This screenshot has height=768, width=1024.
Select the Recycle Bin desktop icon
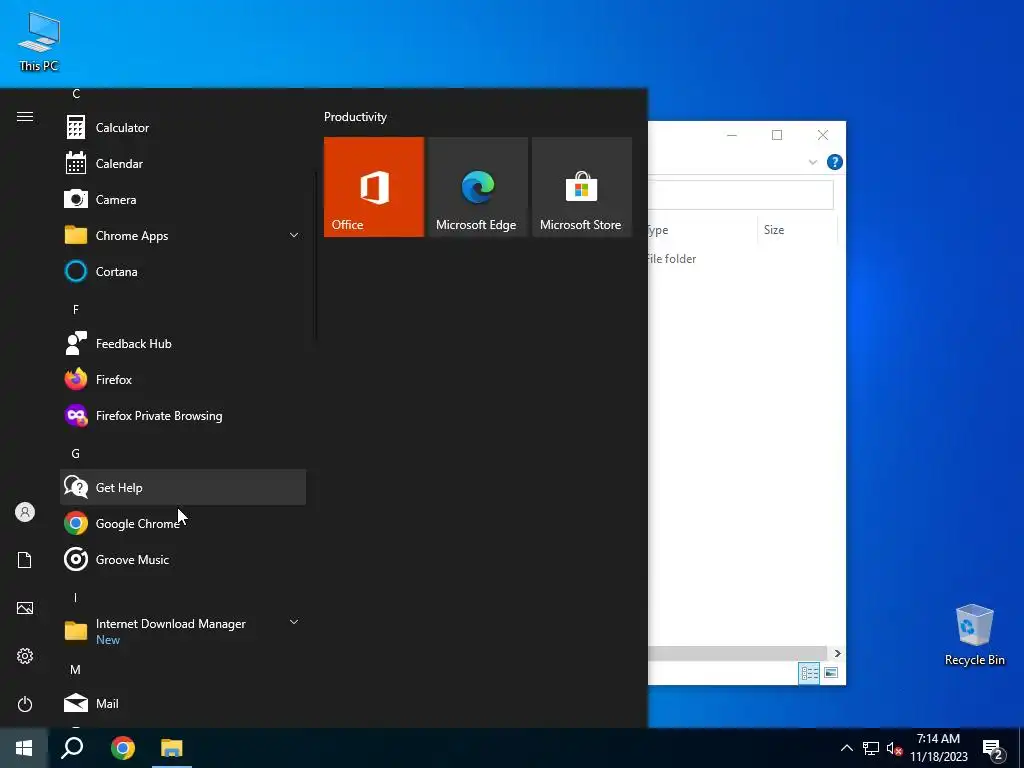click(974, 635)
